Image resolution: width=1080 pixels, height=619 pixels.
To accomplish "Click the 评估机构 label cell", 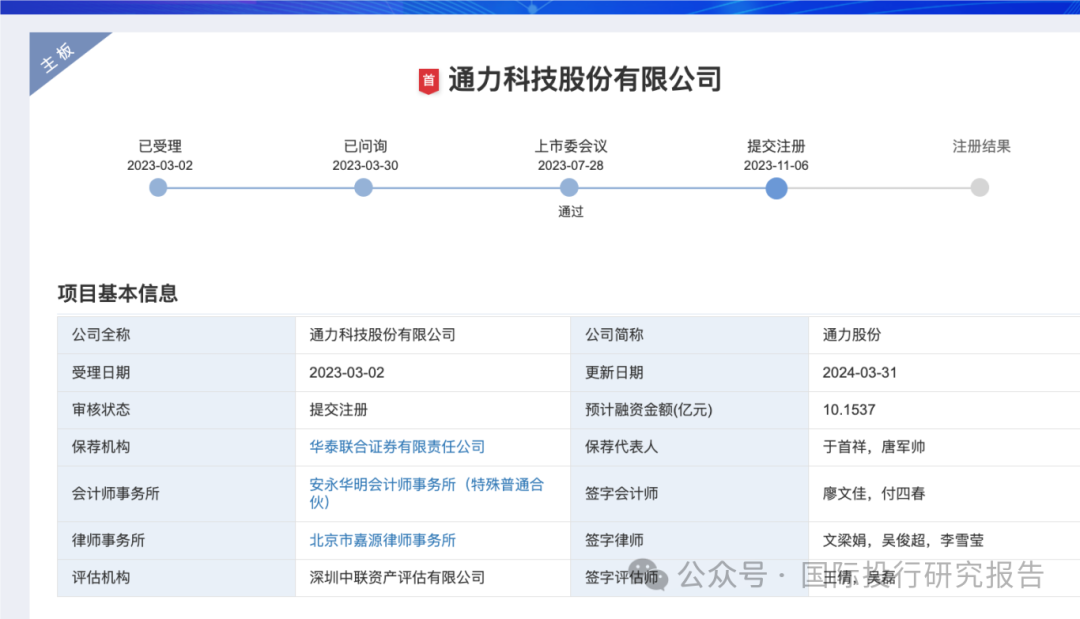I will (176, 578).
